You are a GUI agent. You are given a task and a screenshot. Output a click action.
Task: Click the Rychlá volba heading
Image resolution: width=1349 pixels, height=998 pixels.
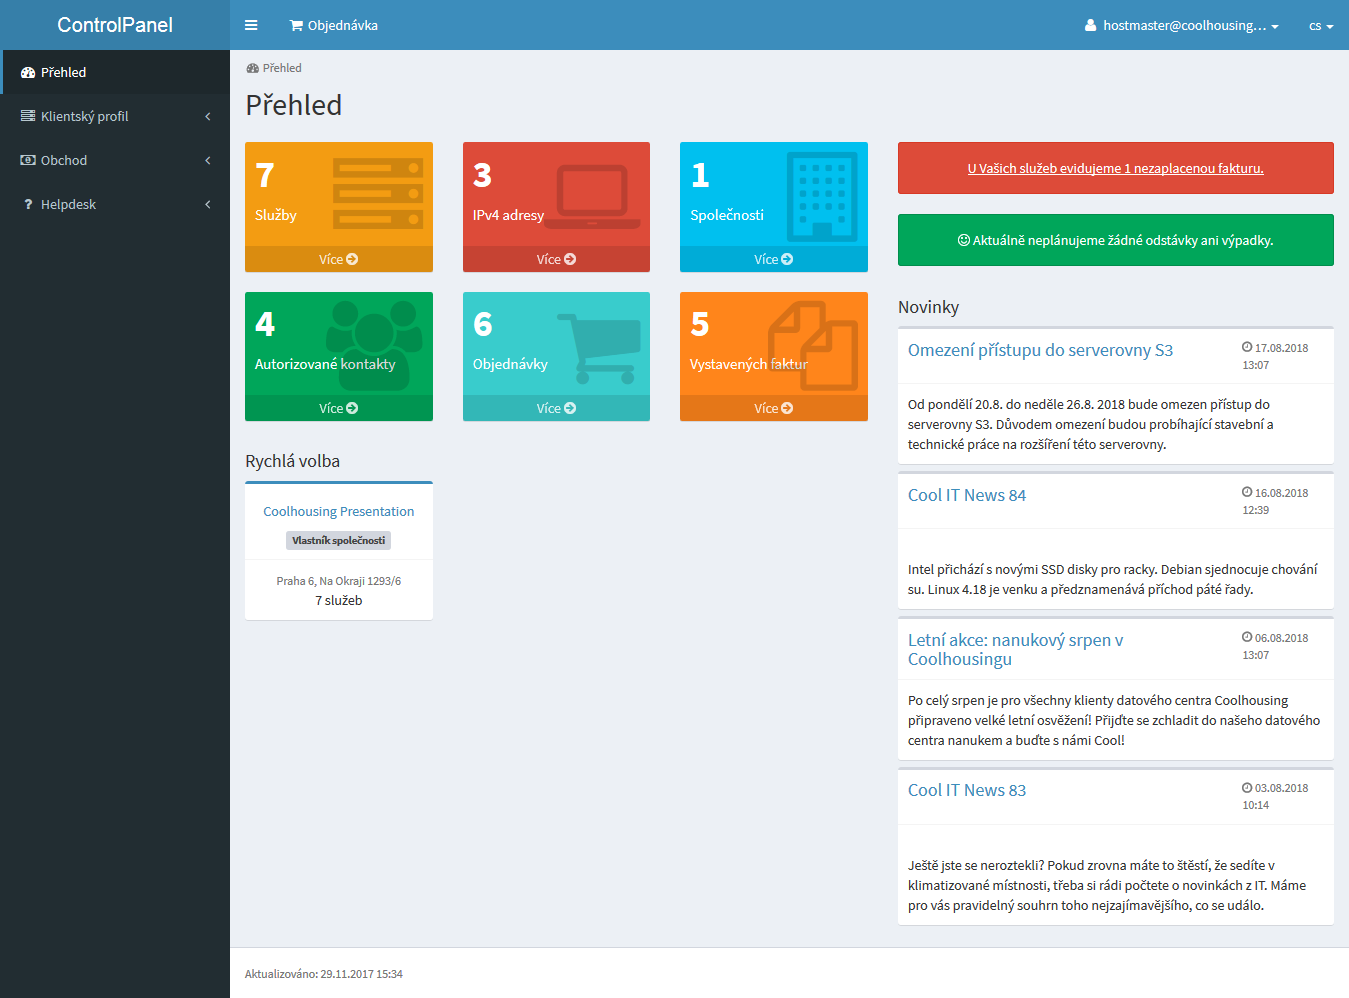[292, 461]
